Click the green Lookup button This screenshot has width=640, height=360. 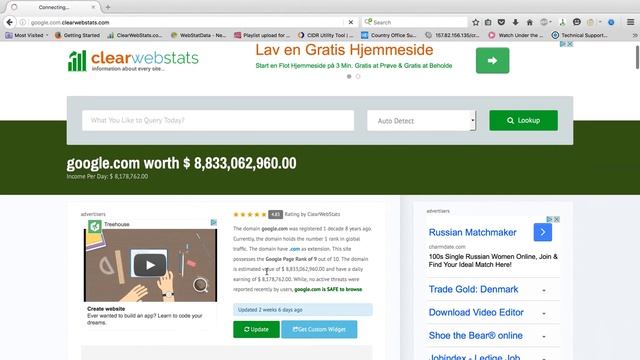pyautogui.click(x=523, y=120)
